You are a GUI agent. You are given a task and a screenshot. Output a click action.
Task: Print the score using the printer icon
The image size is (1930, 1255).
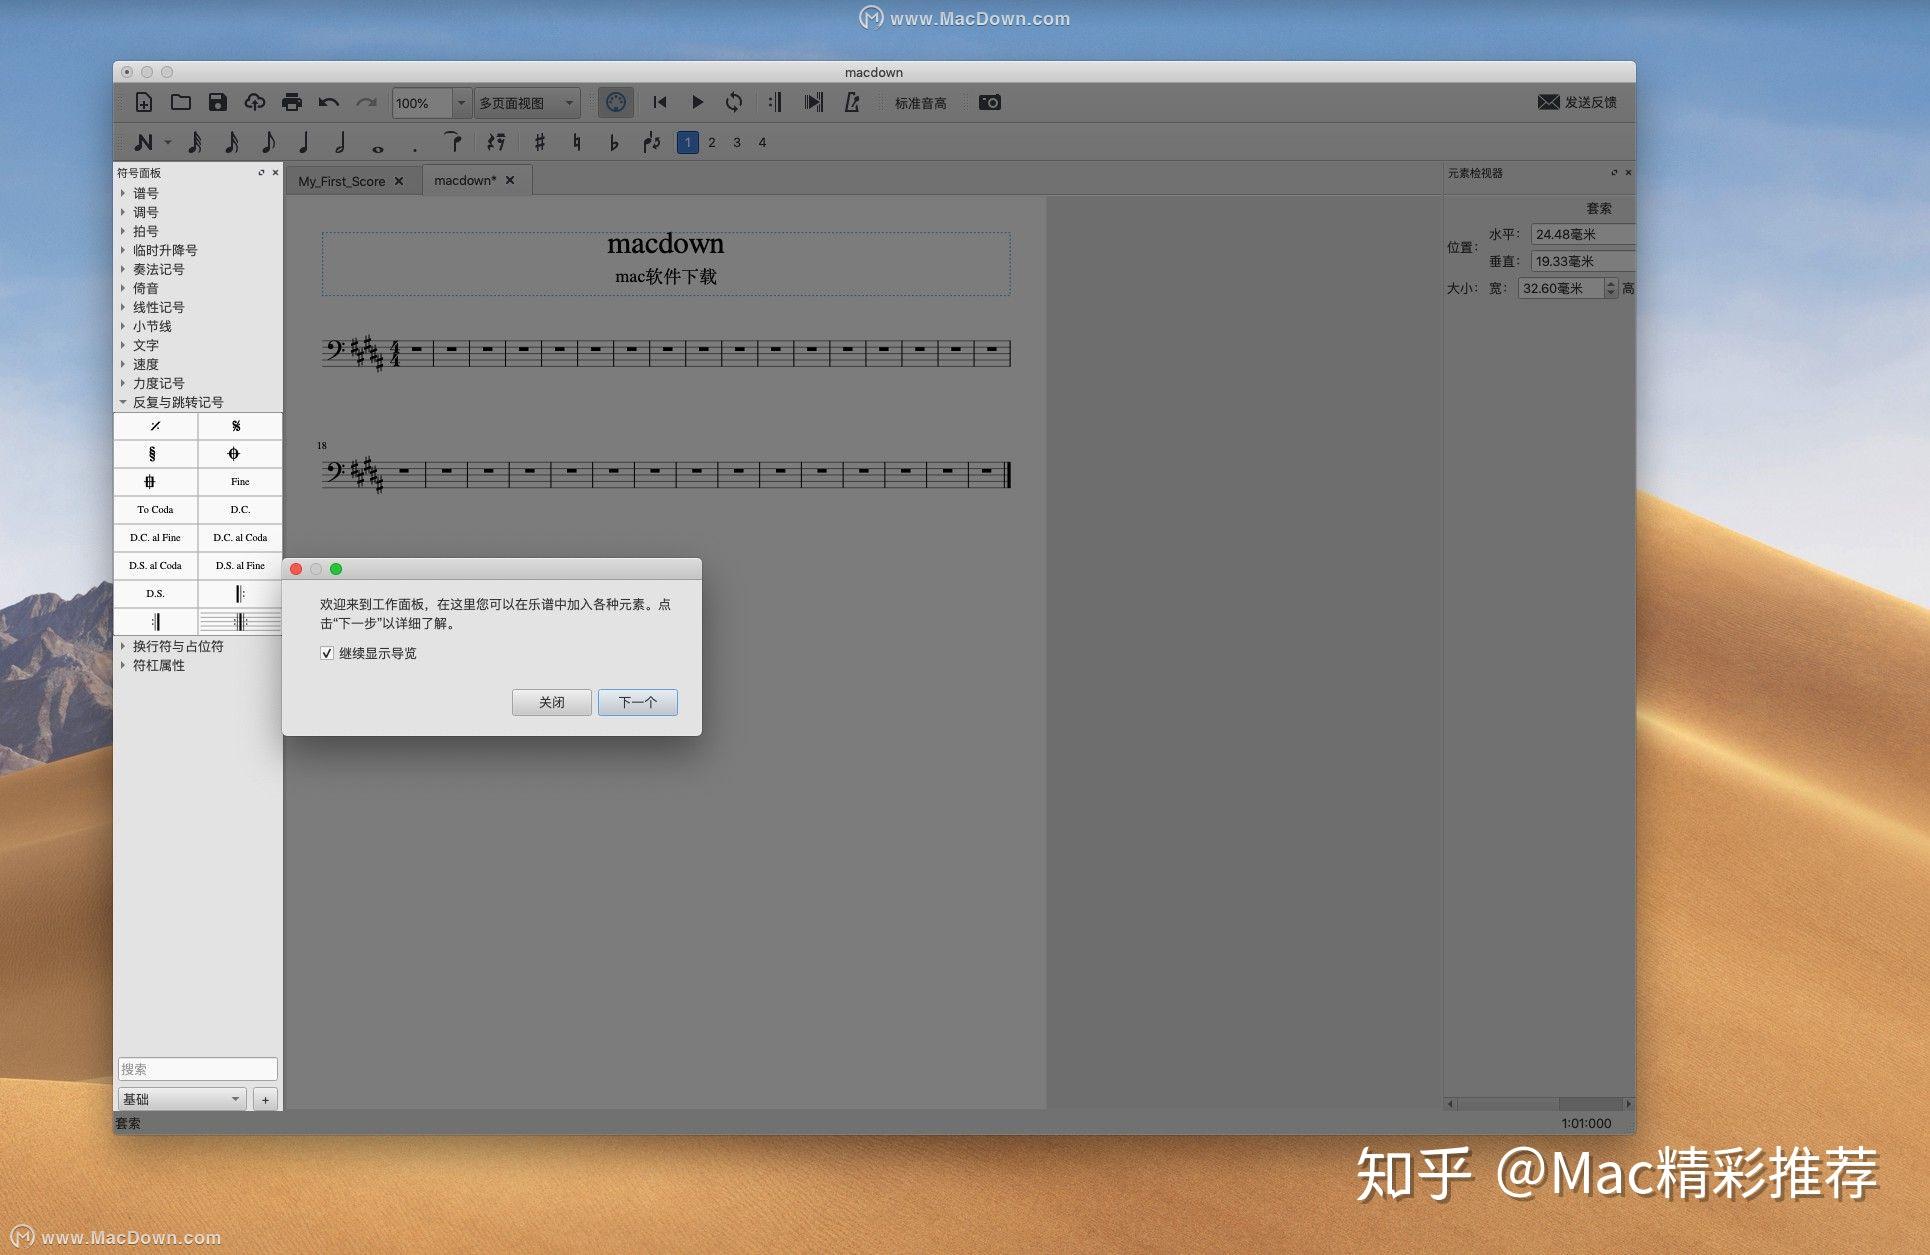click(x=292, y=102)
